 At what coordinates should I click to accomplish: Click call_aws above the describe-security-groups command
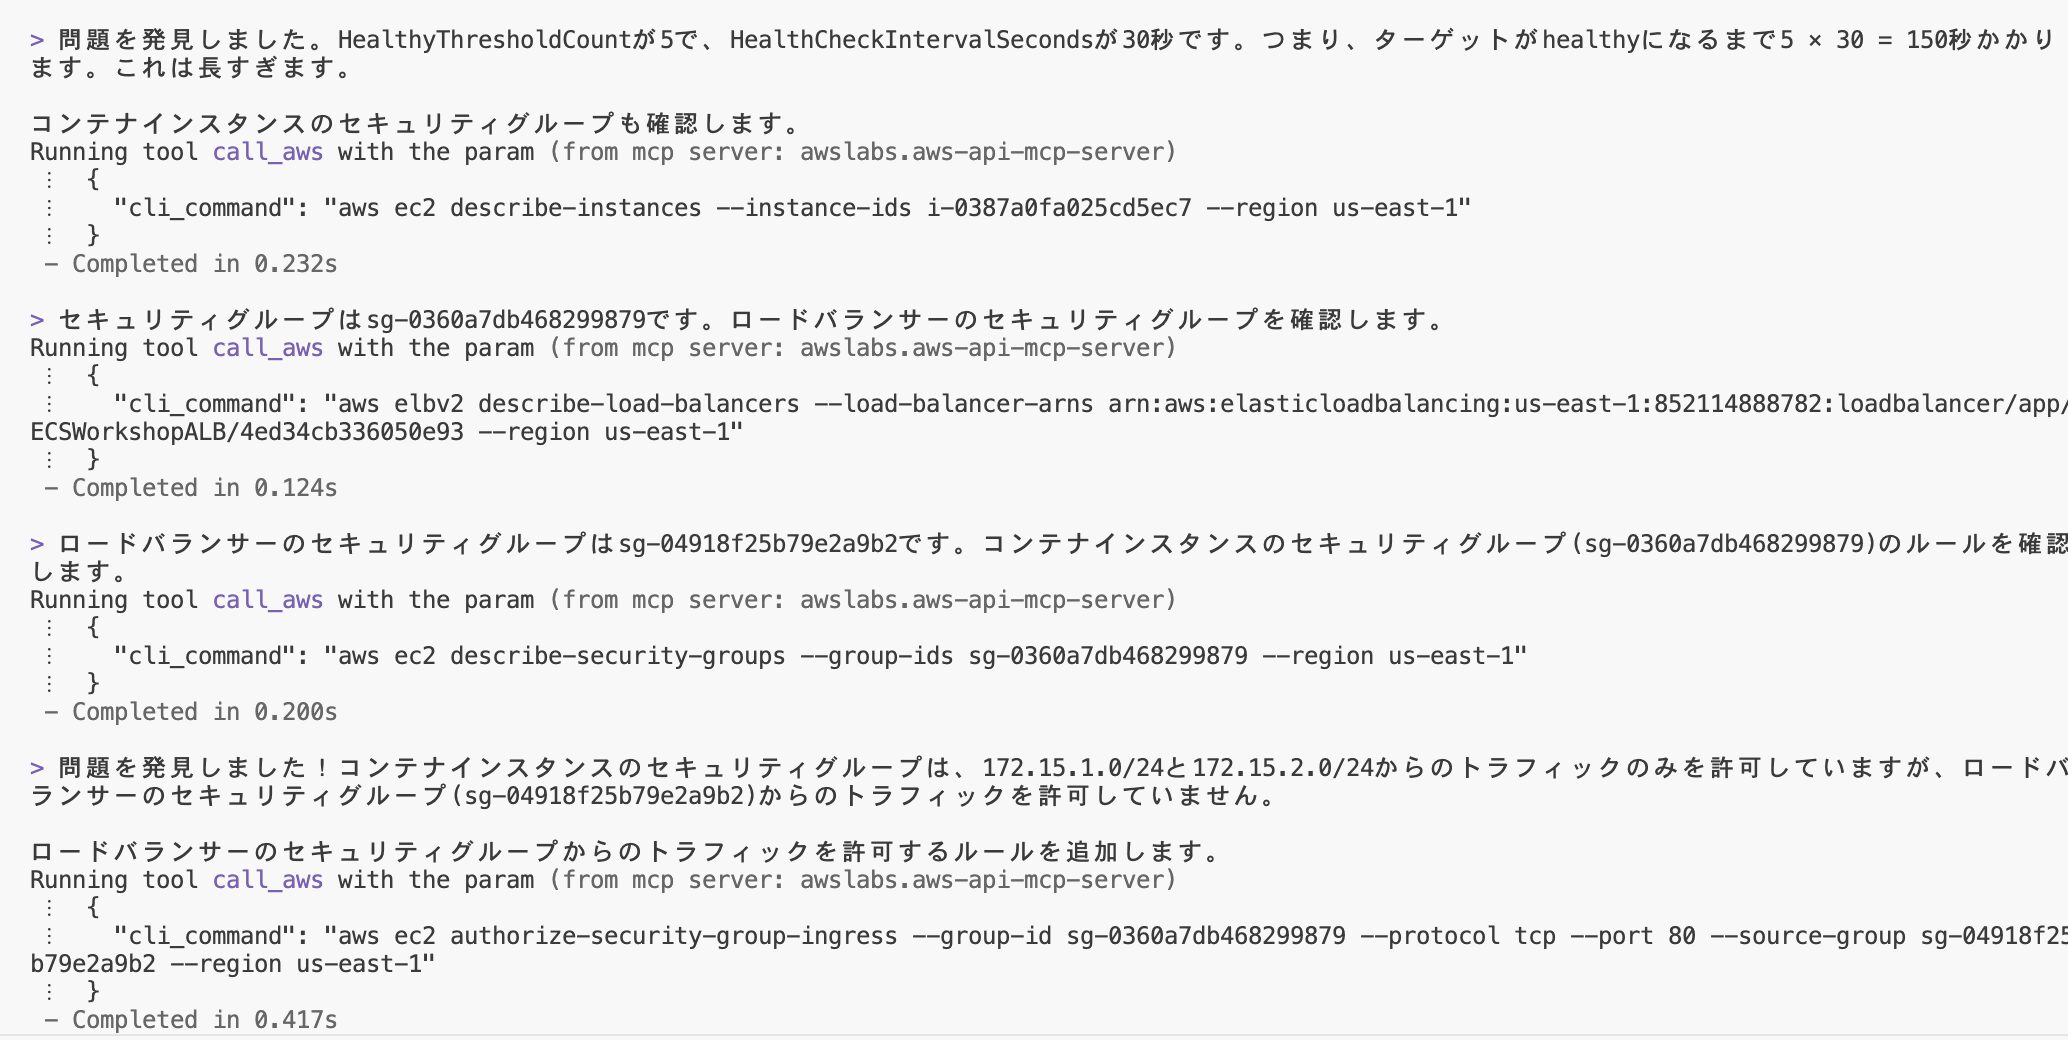267,600
